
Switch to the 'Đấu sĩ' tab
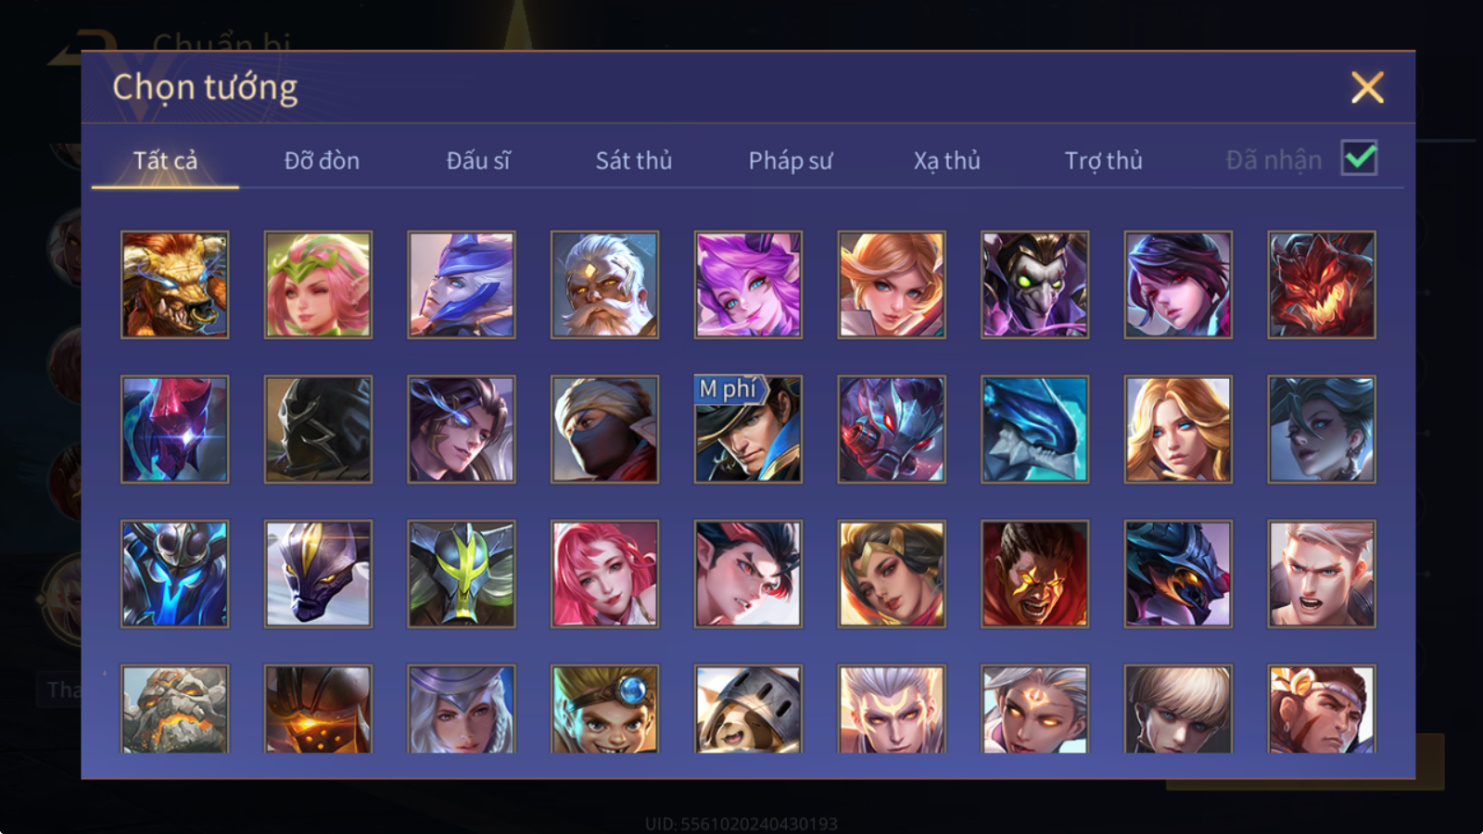478,160
